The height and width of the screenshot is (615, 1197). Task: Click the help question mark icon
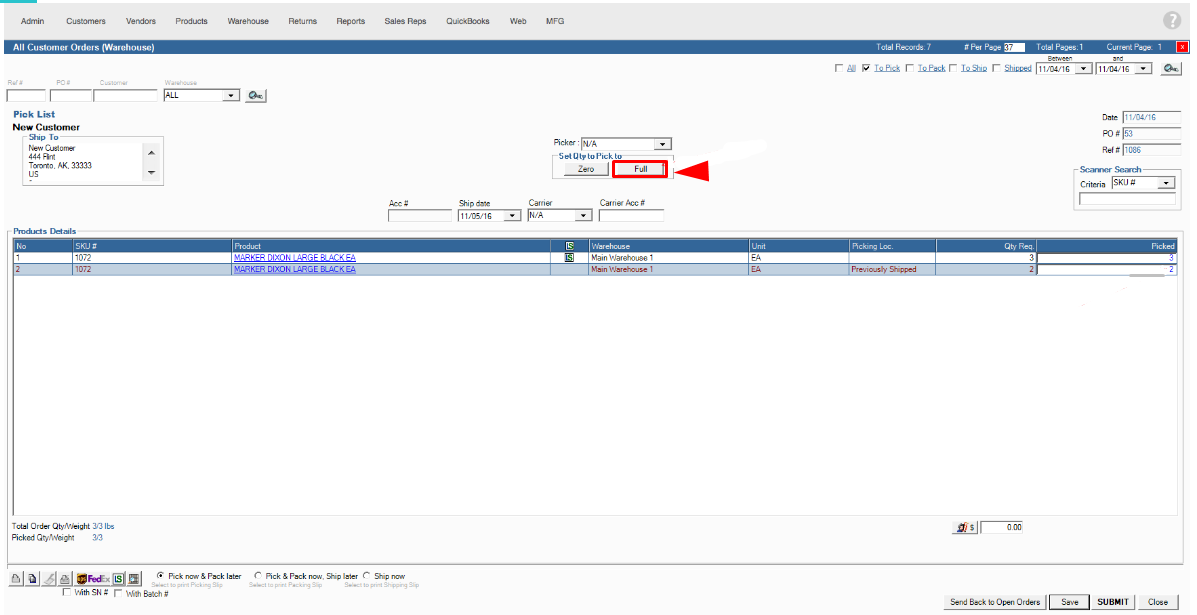click(x=1171, y=21)
